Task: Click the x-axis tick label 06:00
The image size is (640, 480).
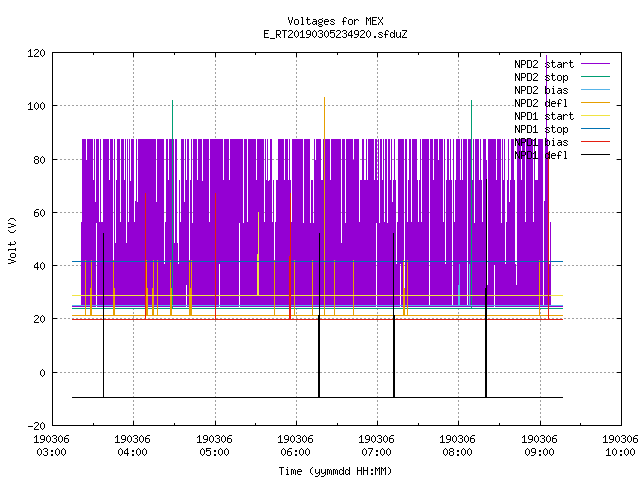Action: point(295,452)
